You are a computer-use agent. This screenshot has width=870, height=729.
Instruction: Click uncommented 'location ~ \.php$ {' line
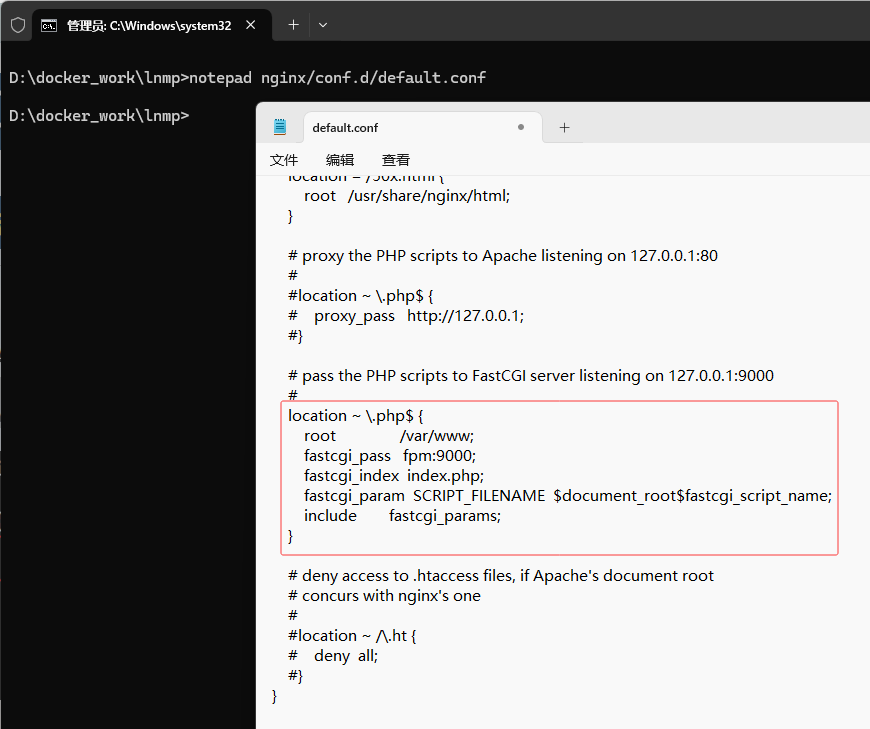pyautogui.click(x=356, y=416)
